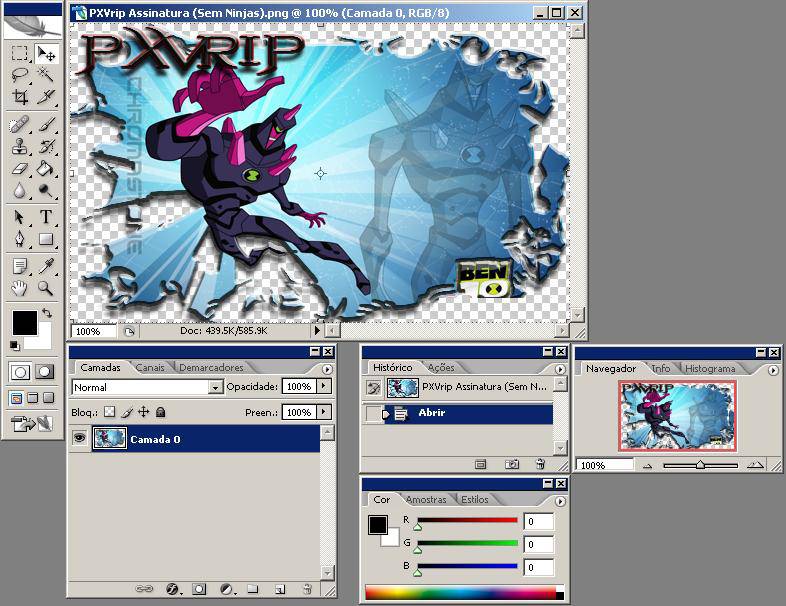
Task: Toggle lock image pixels brush icon
Action: [x=127, y=412]
